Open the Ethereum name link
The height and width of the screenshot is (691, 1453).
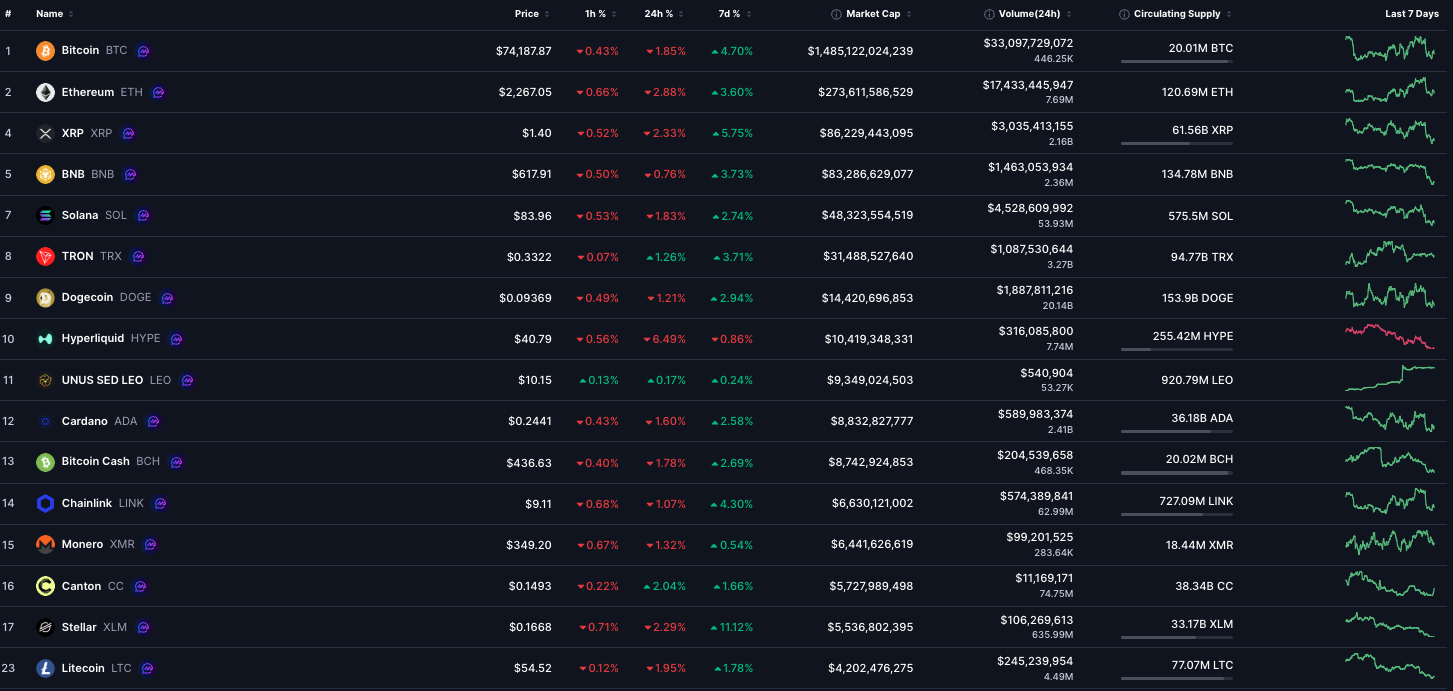88,92
